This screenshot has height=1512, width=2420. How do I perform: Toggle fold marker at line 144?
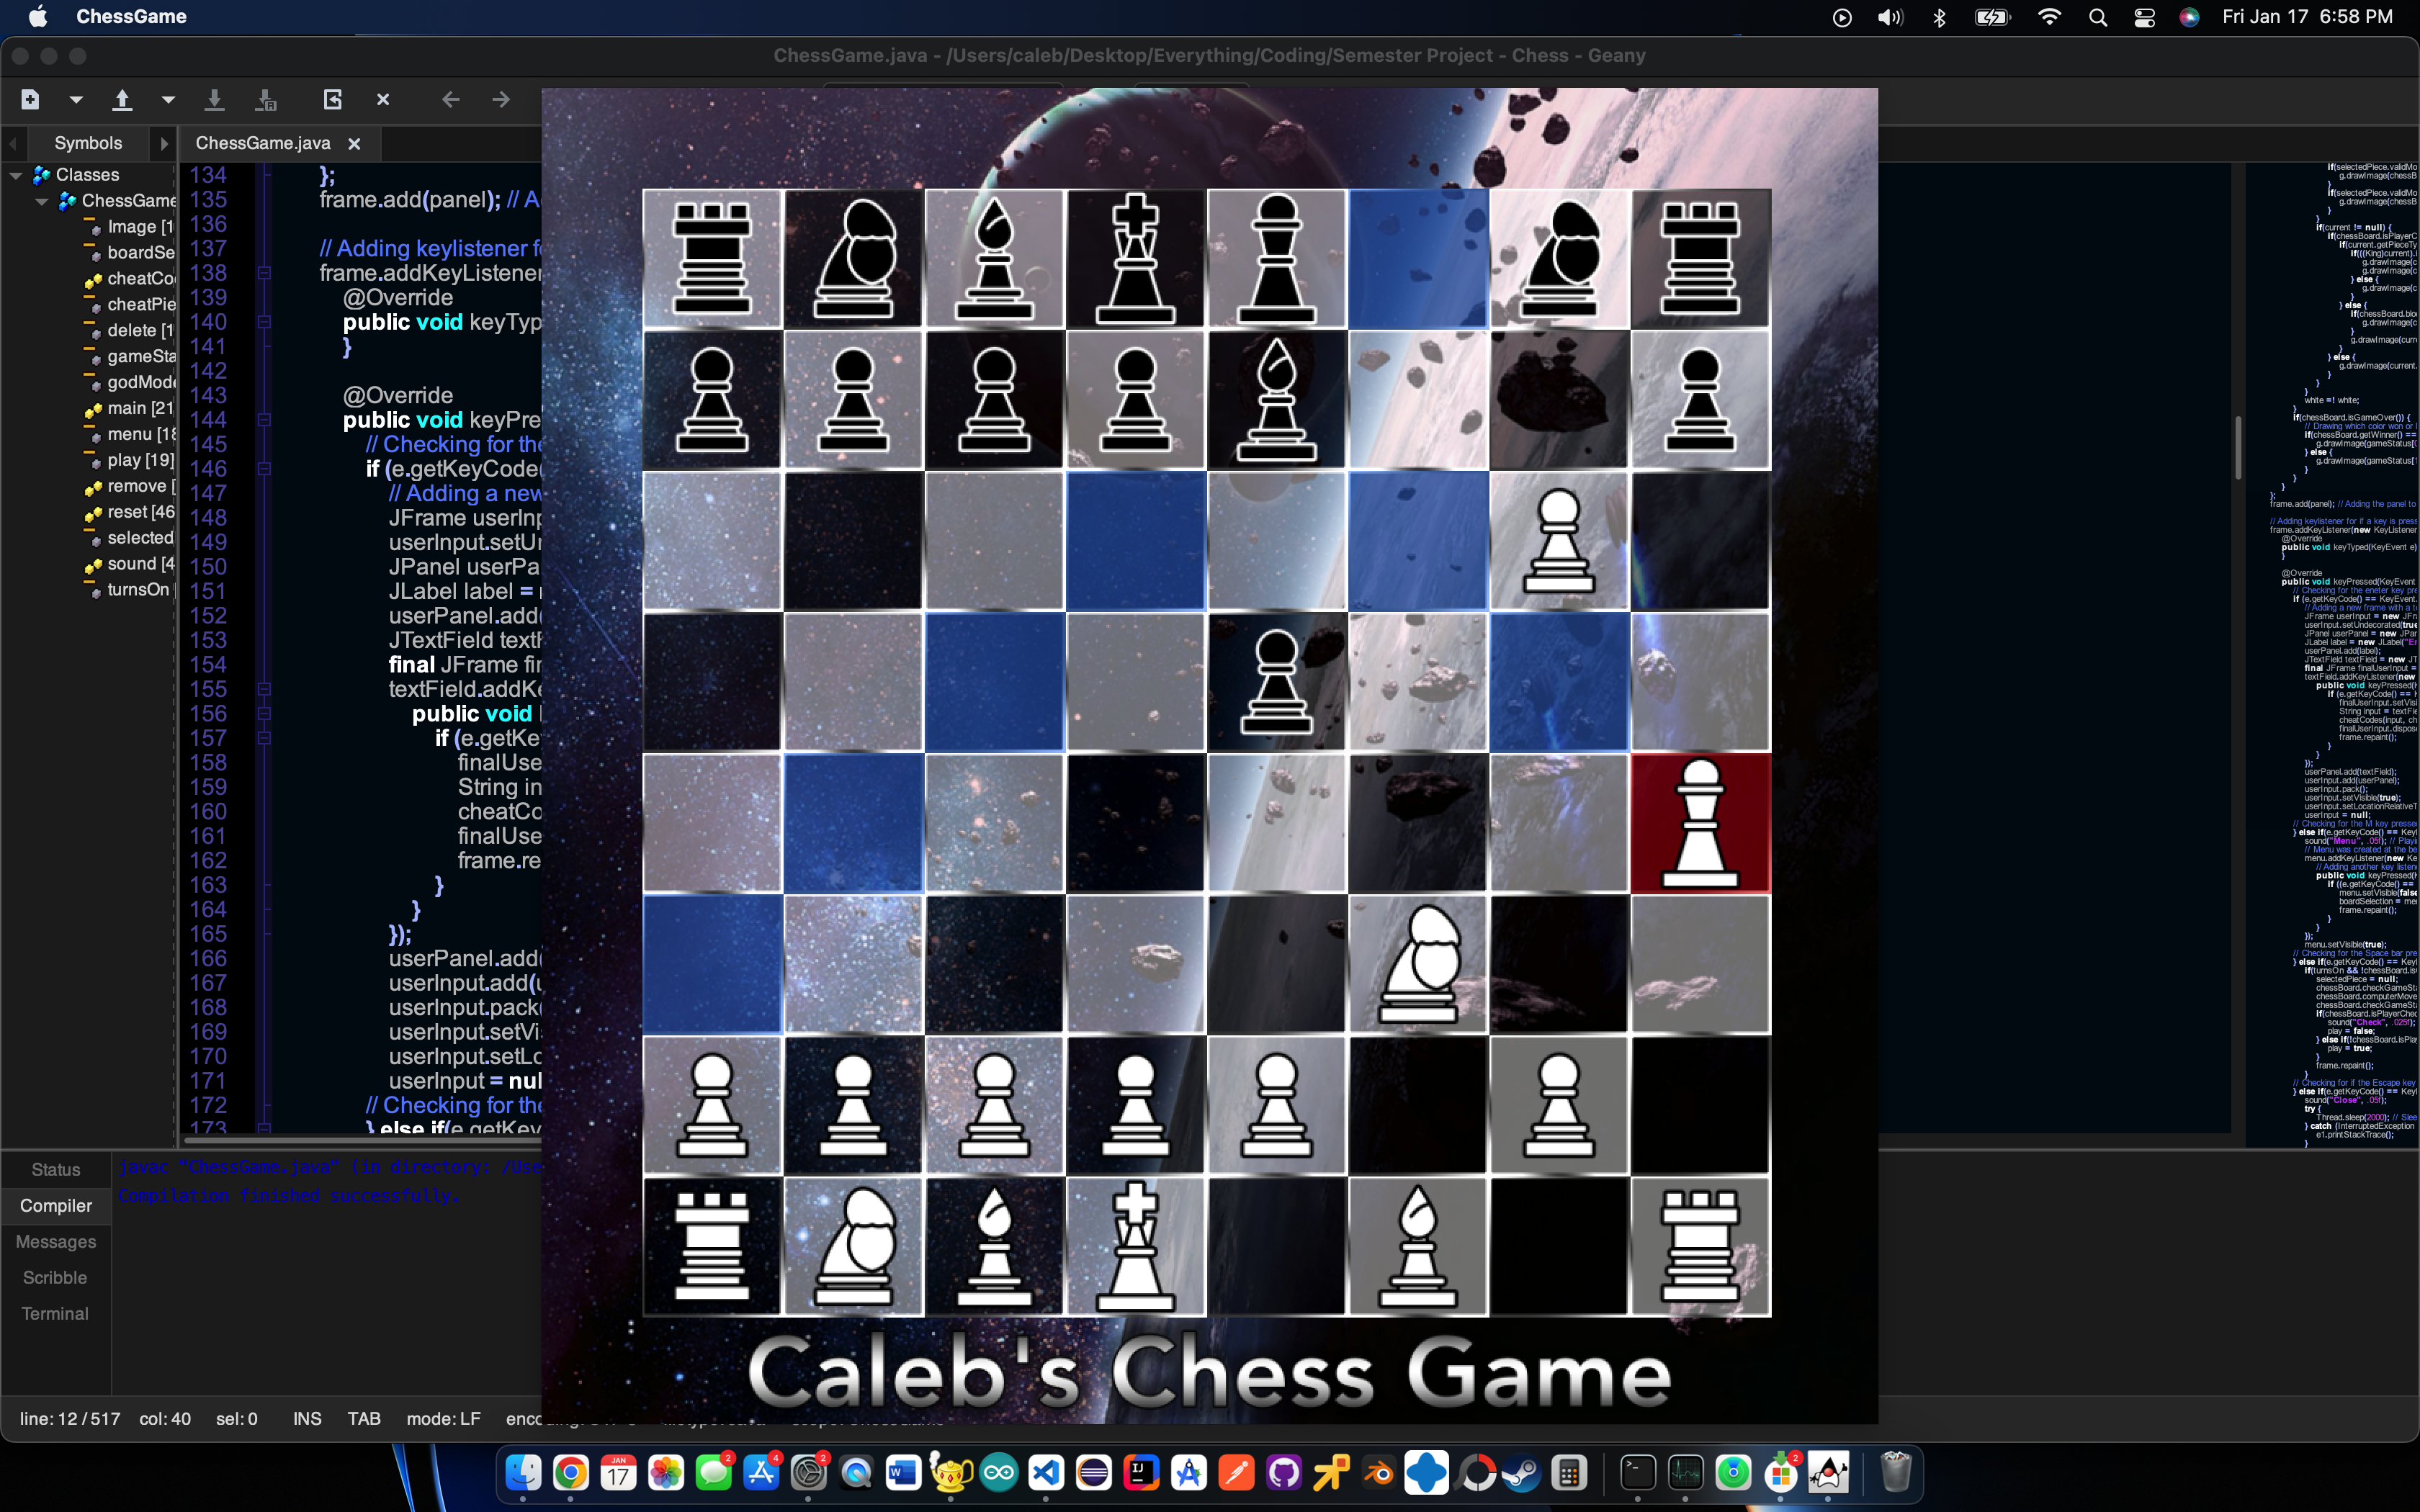click(x=264, y=420)
